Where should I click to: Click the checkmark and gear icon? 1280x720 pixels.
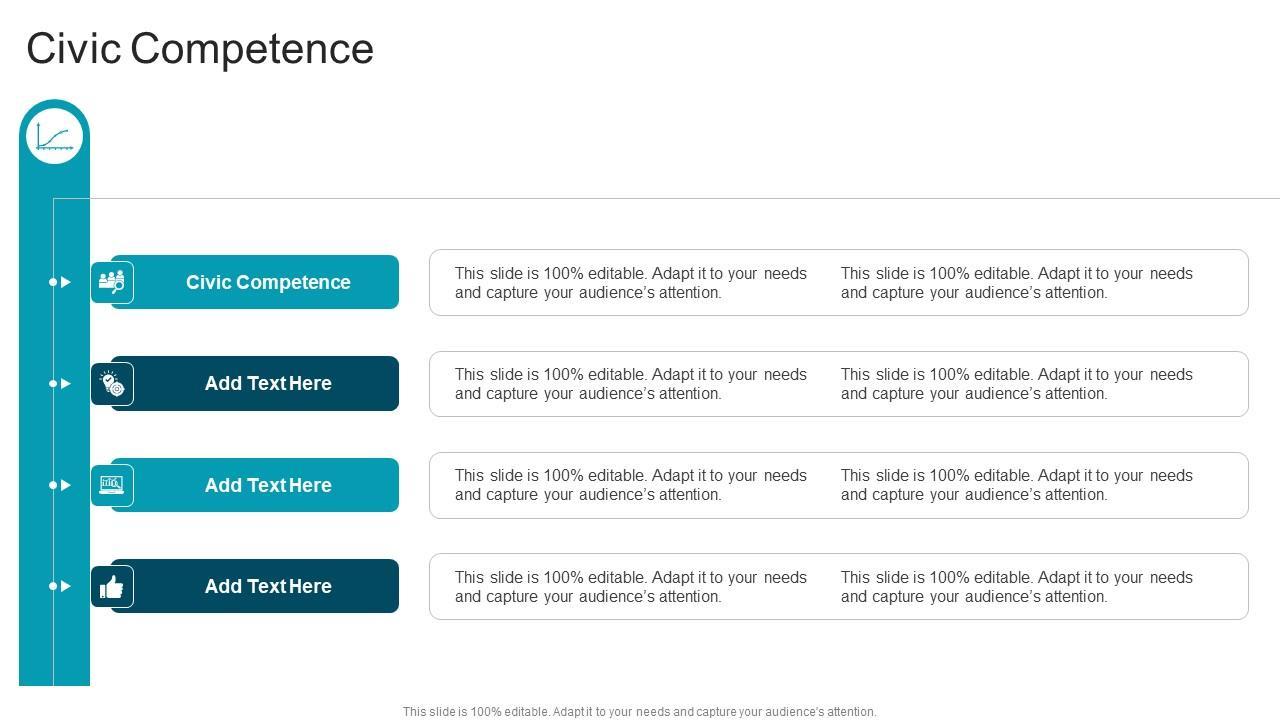pyautogui.click(x=112, y=383)
